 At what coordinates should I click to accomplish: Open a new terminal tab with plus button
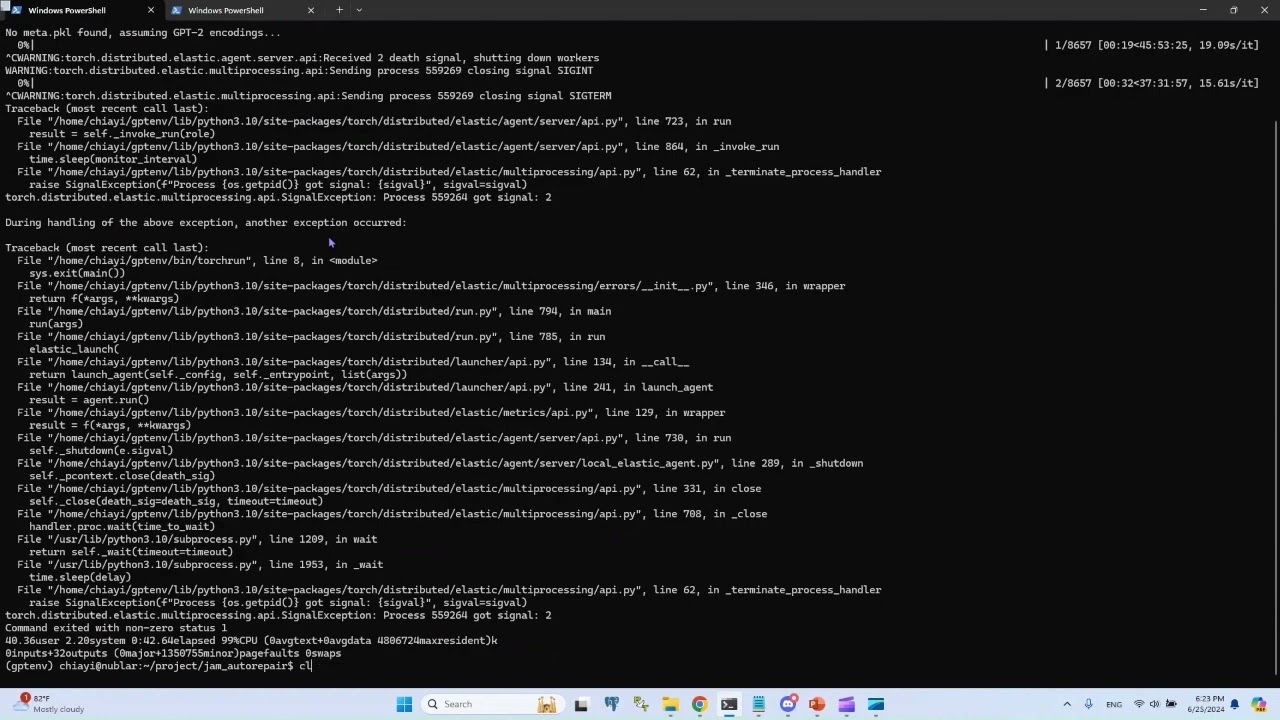coord(339,10)
